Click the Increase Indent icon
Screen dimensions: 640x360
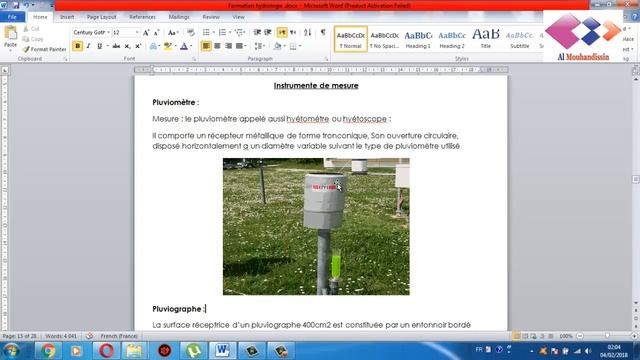pyautogui.click(x=268, y=32)
